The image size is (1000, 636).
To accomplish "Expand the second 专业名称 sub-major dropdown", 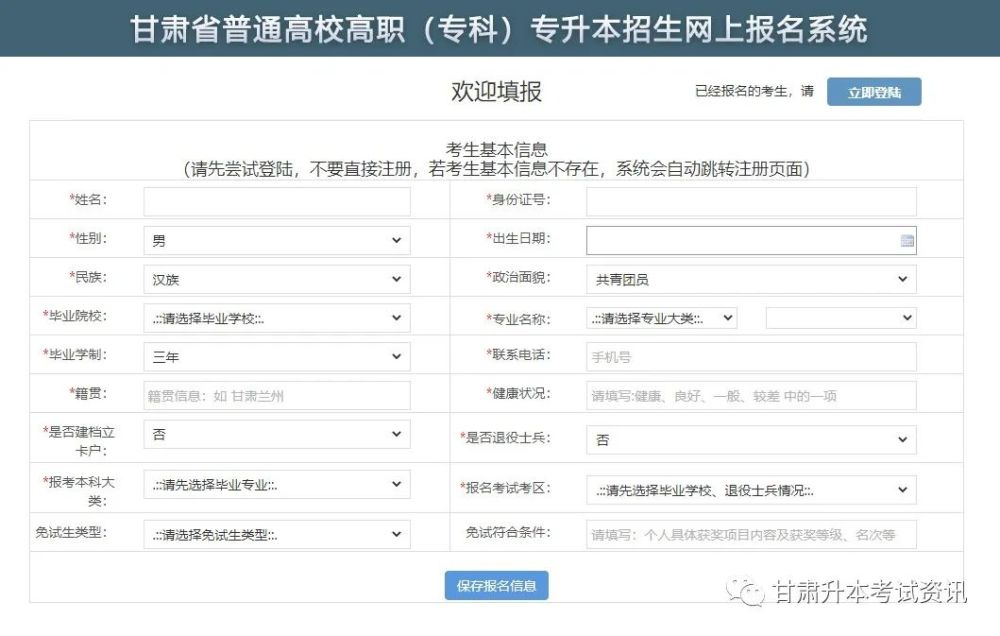I will pyautogui.click(x=840, y=318).
